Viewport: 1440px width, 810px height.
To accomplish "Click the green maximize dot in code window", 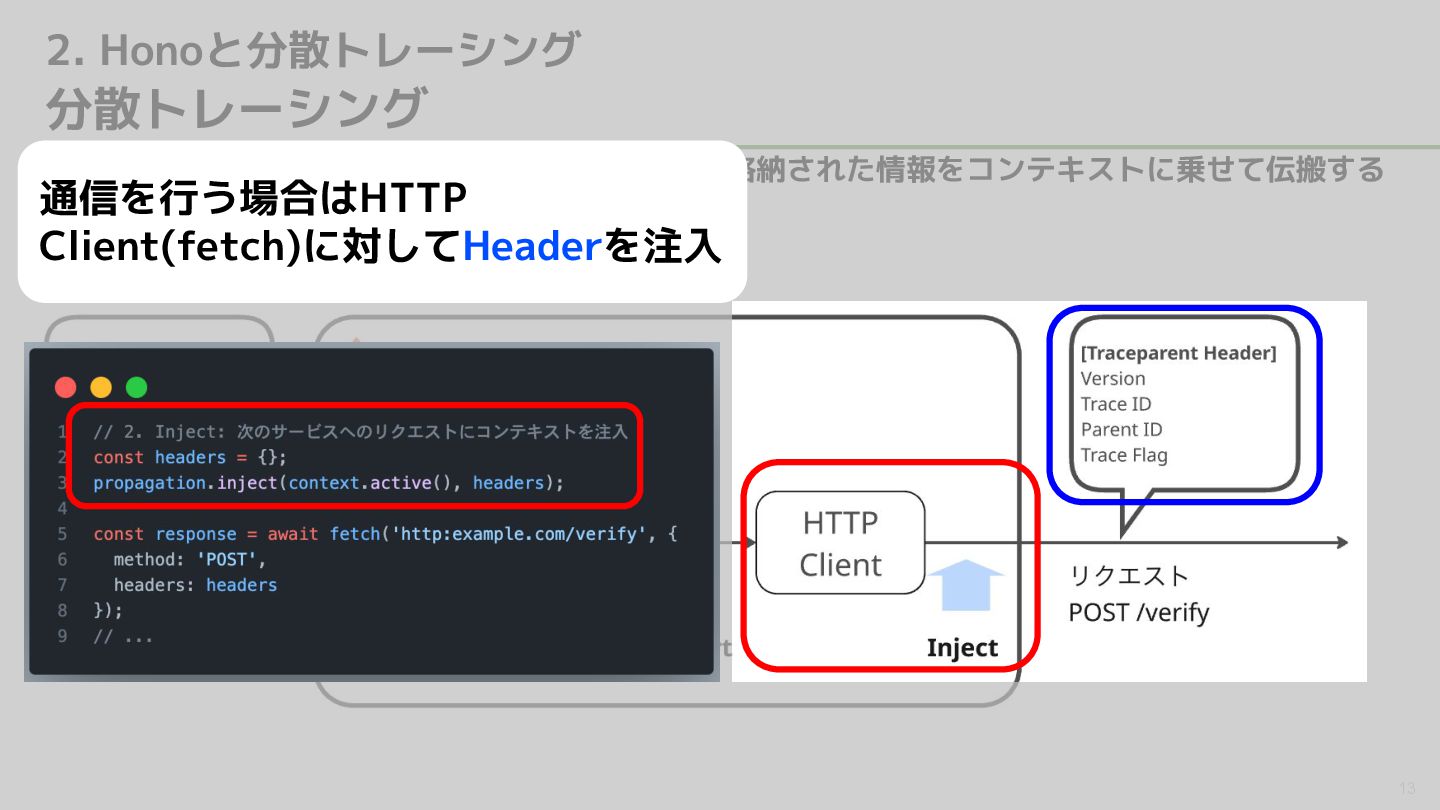I will (136, 387).
